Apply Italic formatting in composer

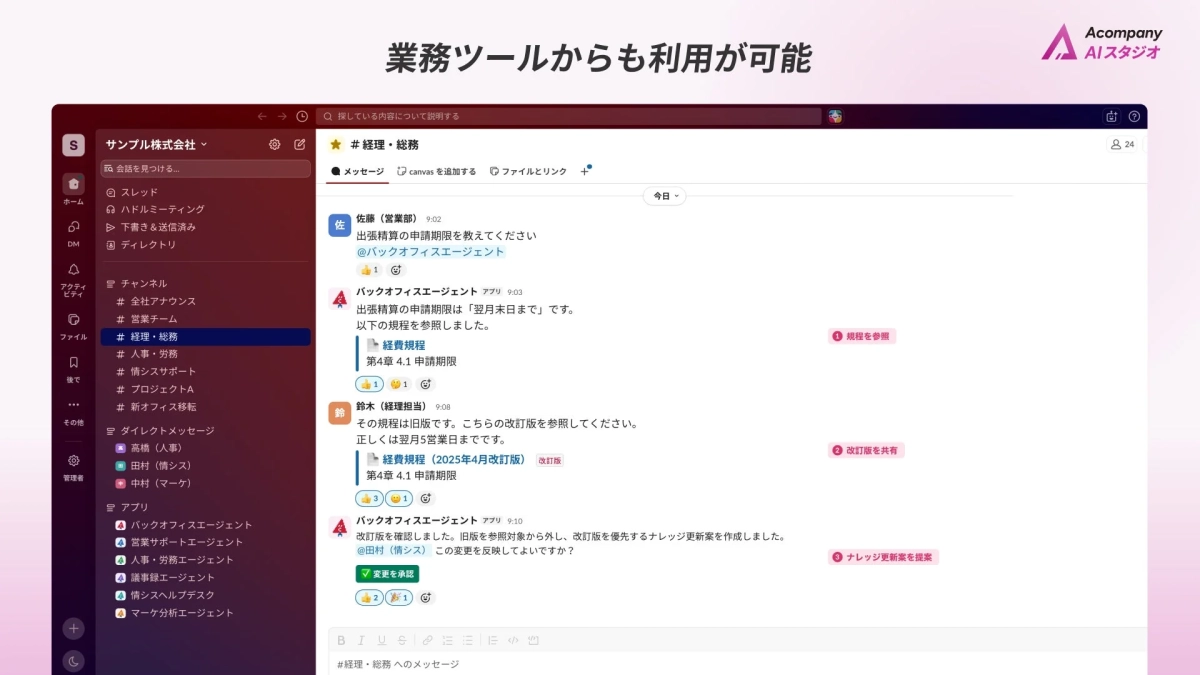(x=361, y=640)
